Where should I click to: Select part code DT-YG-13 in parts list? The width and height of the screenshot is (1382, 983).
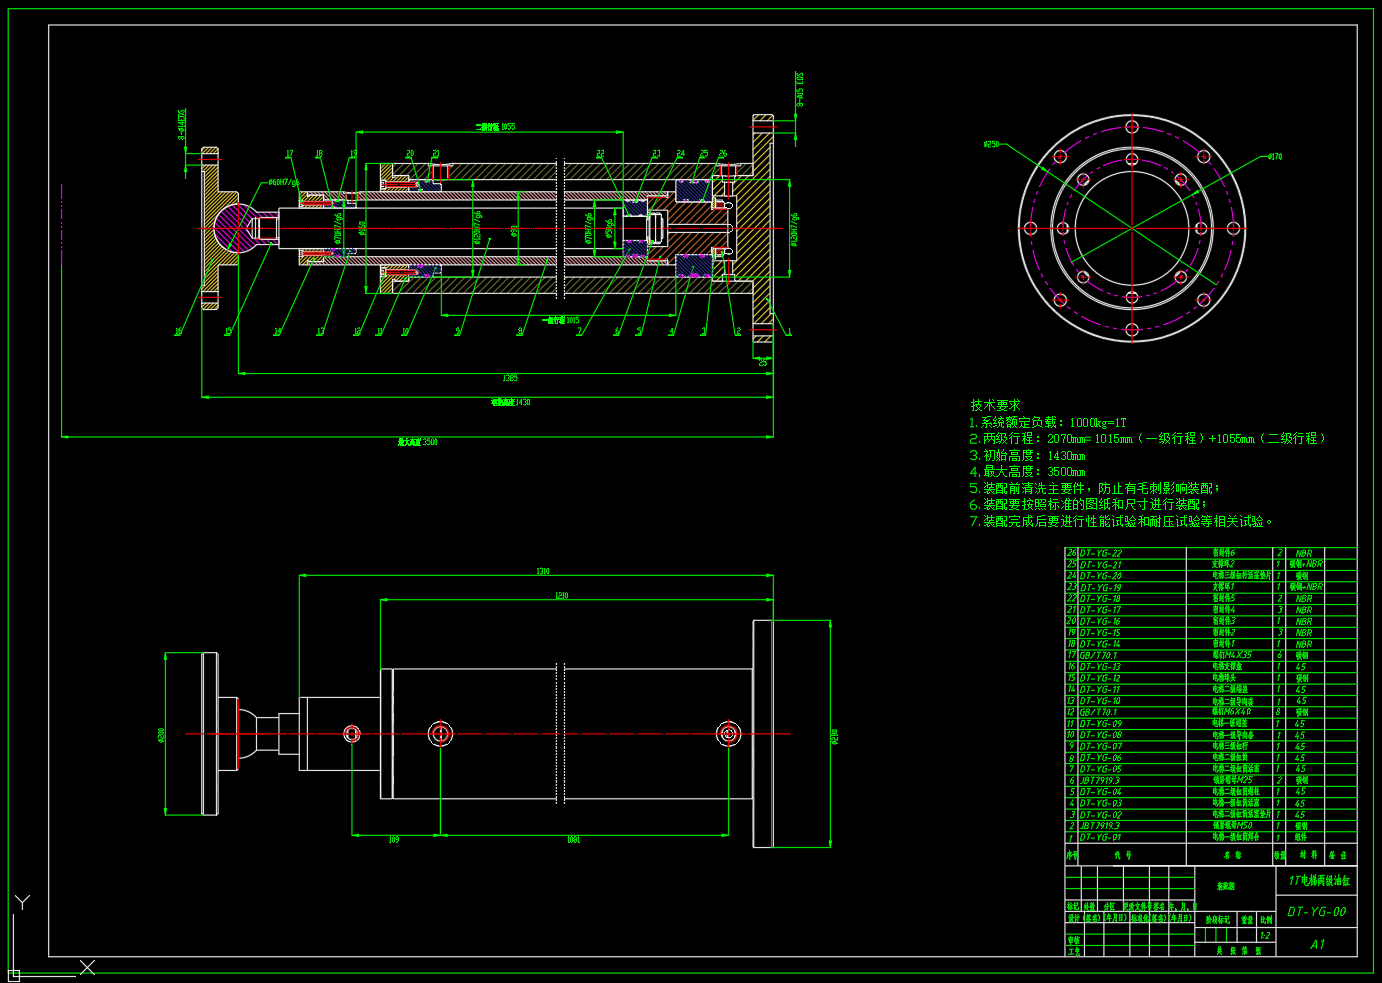pyautogui.click(x=1101, y=667)
